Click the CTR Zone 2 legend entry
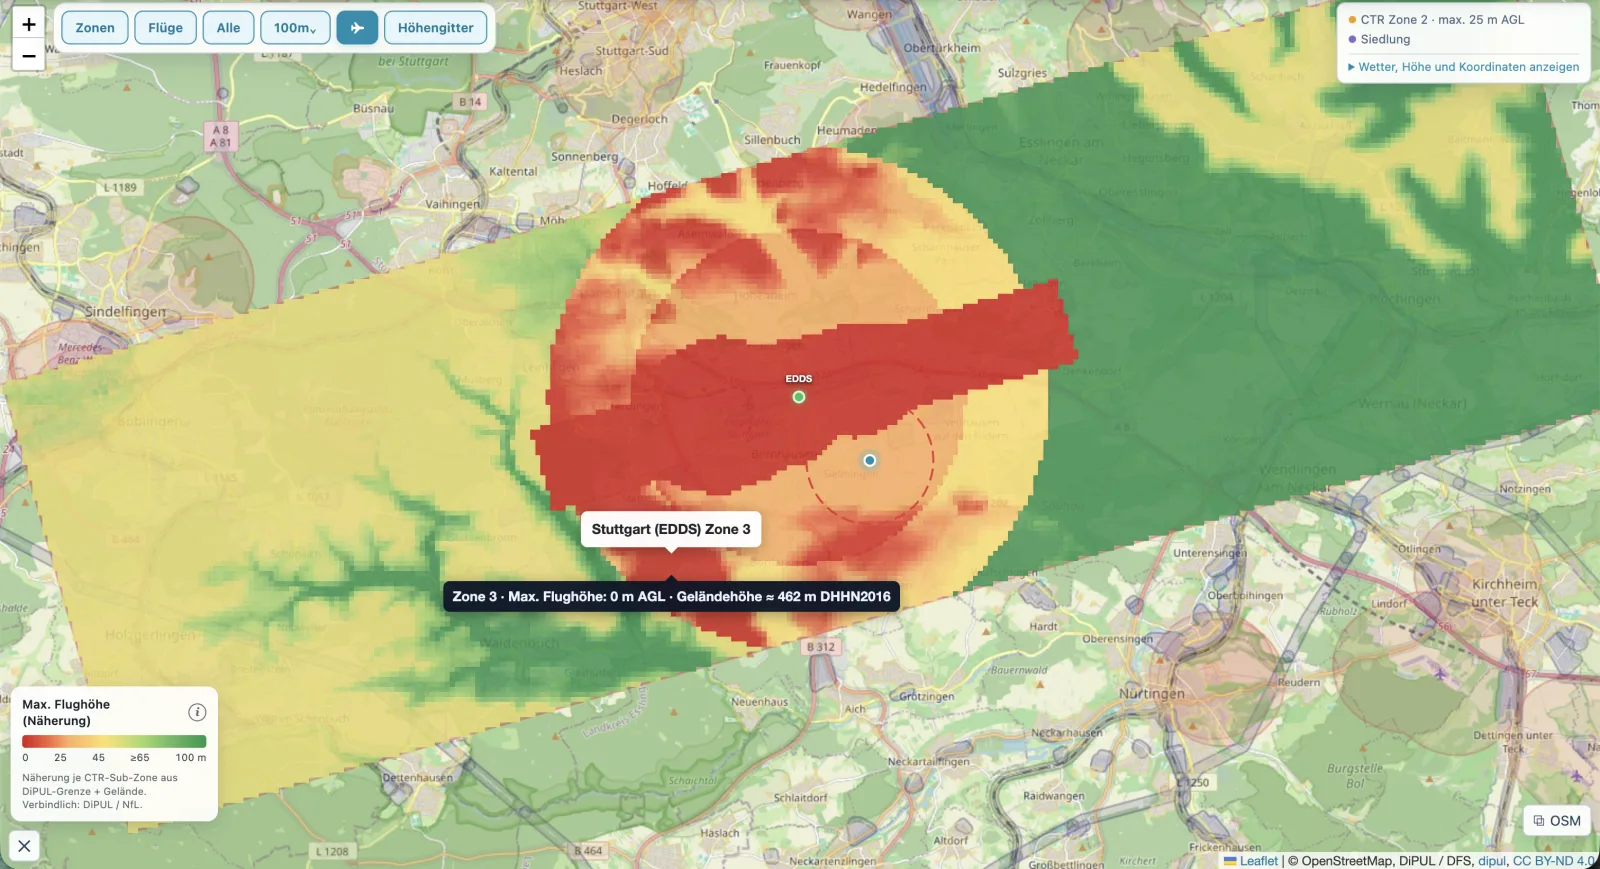 pos(1436,20)
